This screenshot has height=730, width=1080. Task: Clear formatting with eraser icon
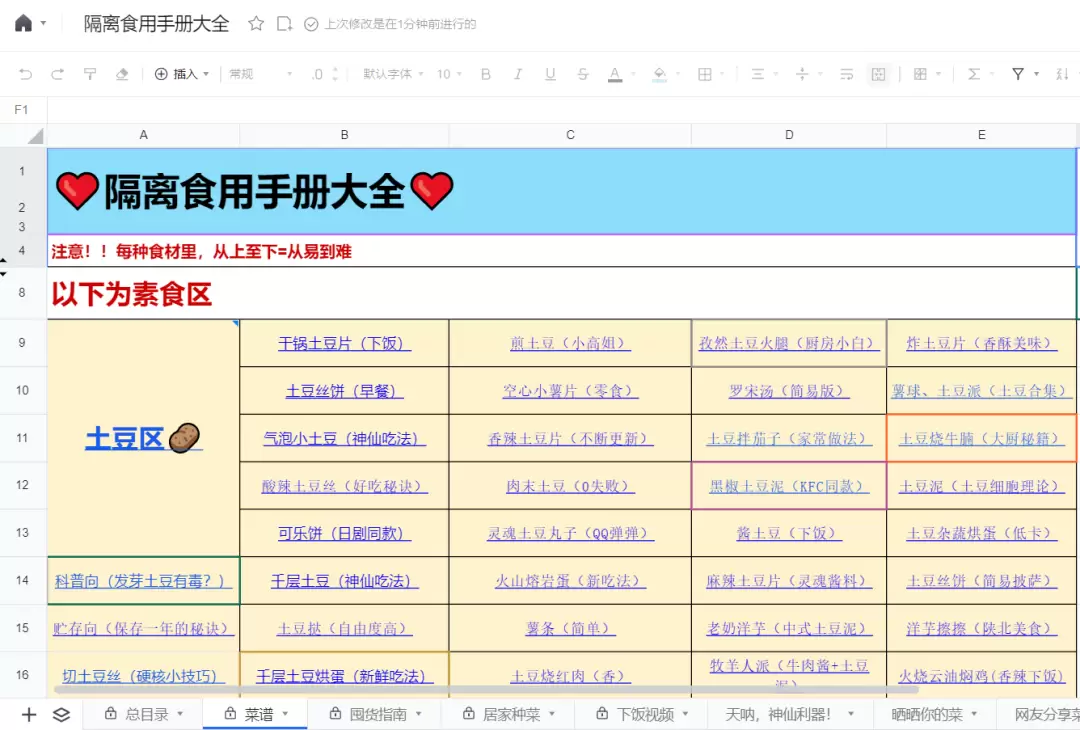click(122, 74)
